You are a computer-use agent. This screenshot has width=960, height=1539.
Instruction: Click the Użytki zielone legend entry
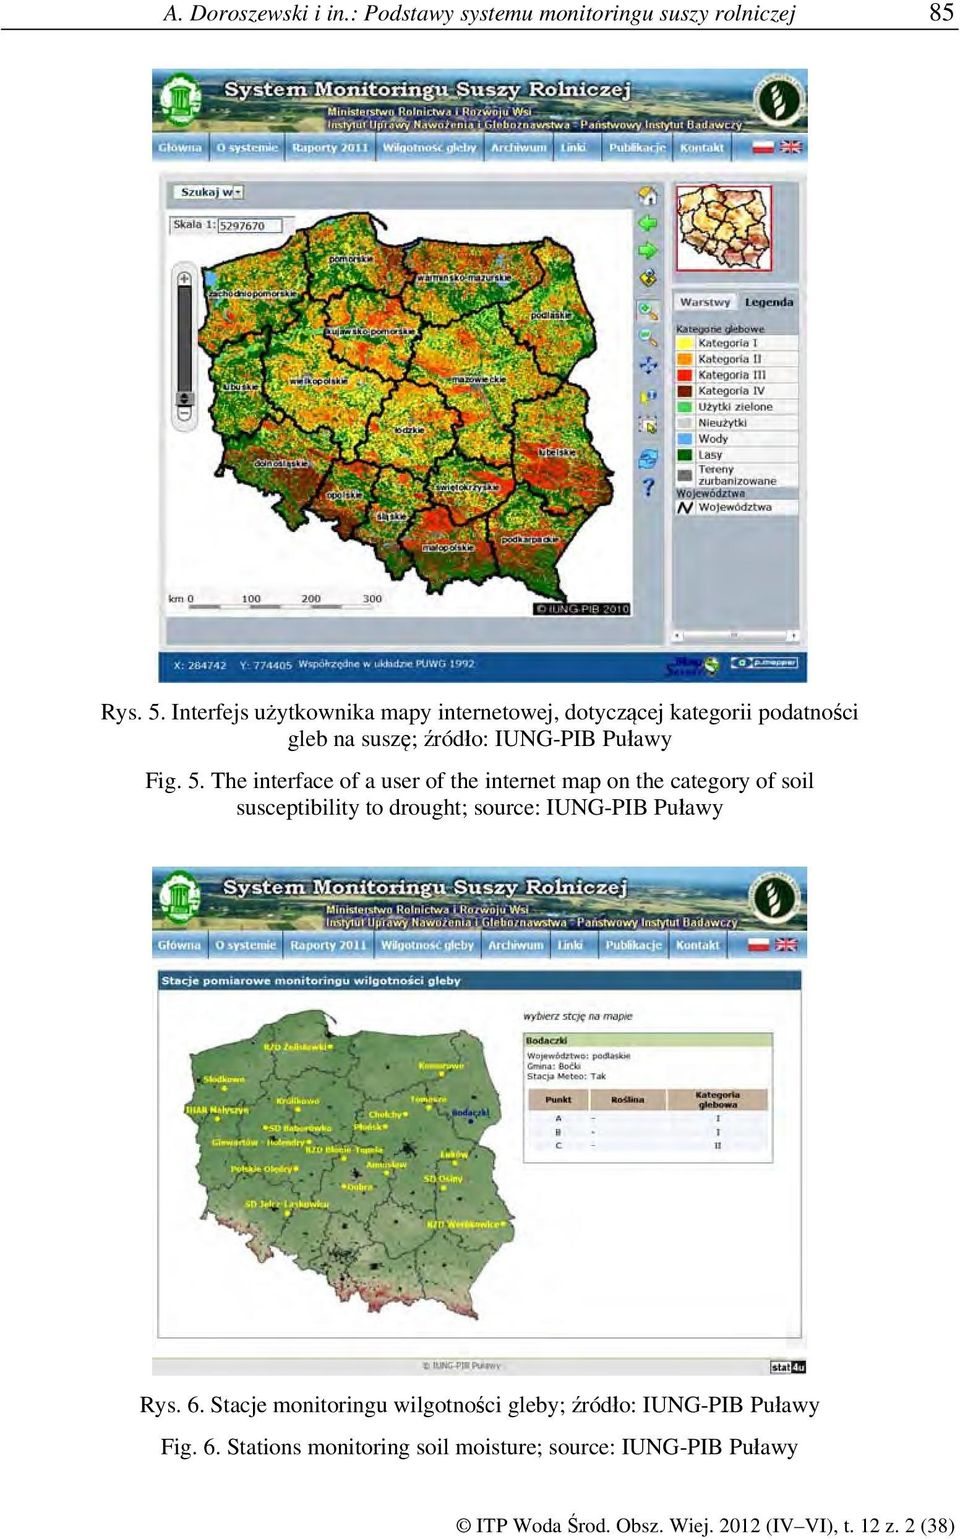736,407
